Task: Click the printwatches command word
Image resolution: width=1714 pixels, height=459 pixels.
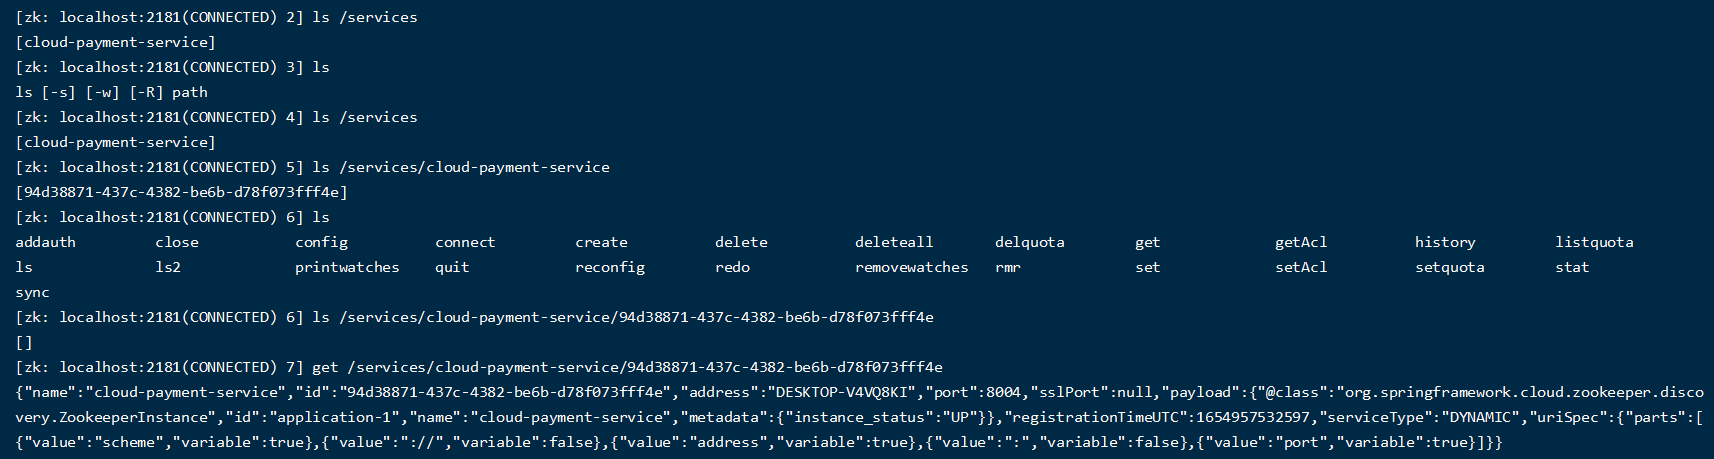Action: 347,267
